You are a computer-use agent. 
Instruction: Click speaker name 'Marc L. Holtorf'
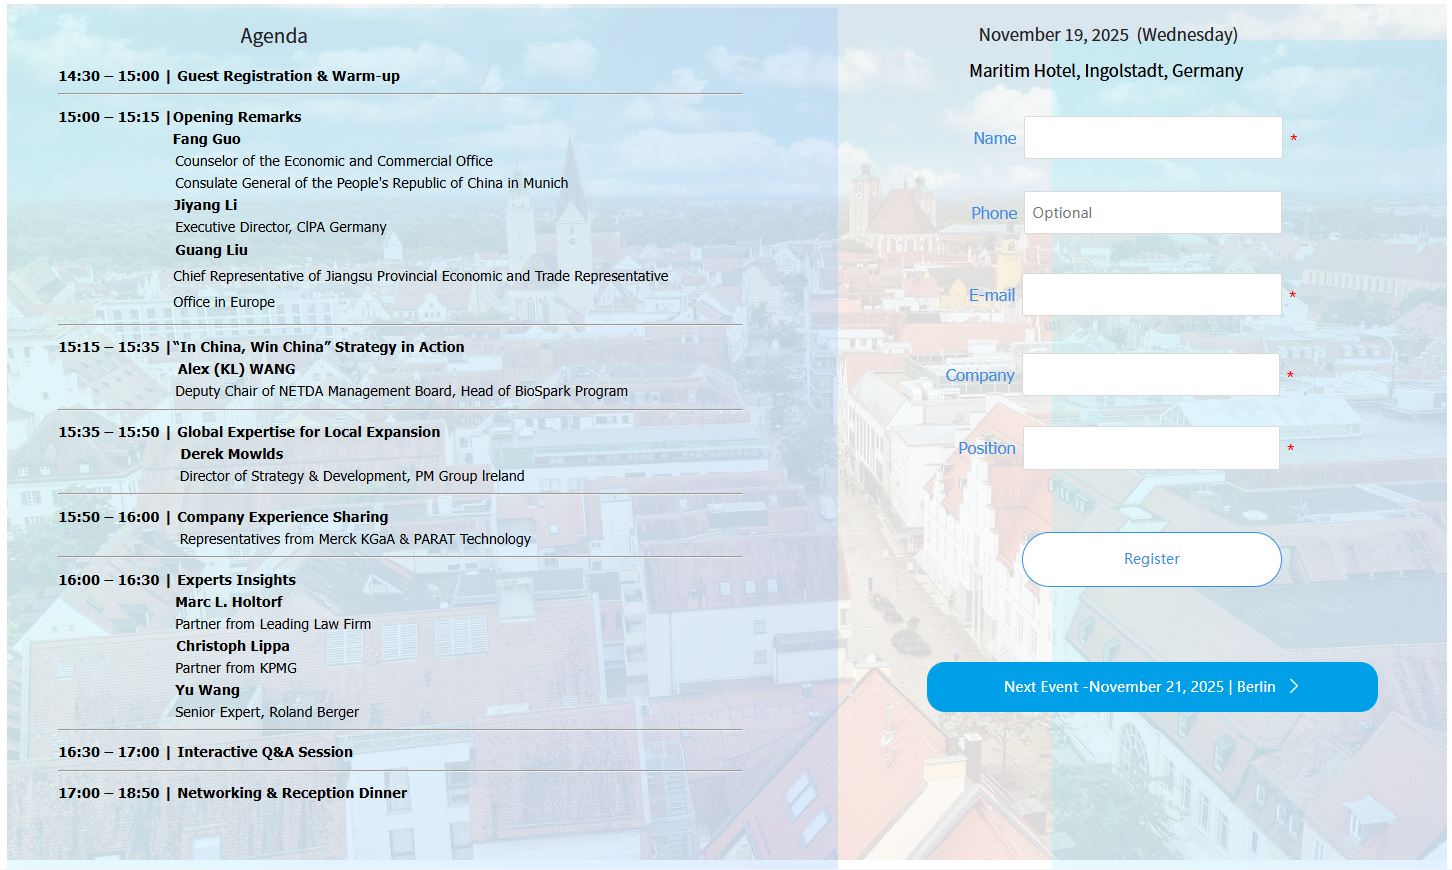click(229, 602)
